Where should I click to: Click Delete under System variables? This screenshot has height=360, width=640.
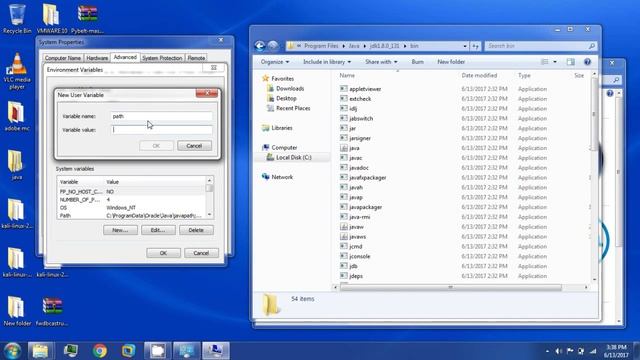(x=196, y=230)
